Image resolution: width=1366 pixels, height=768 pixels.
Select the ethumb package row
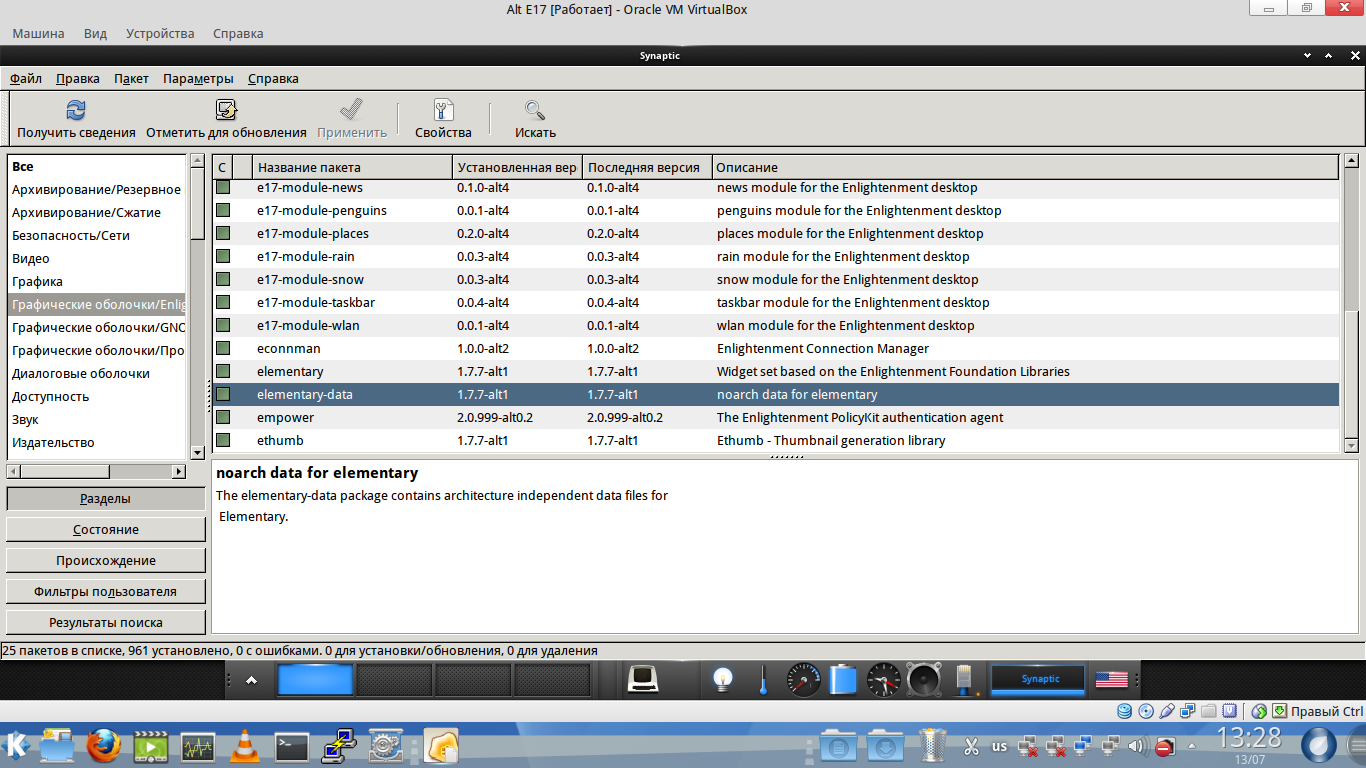[x=776, y=441]
